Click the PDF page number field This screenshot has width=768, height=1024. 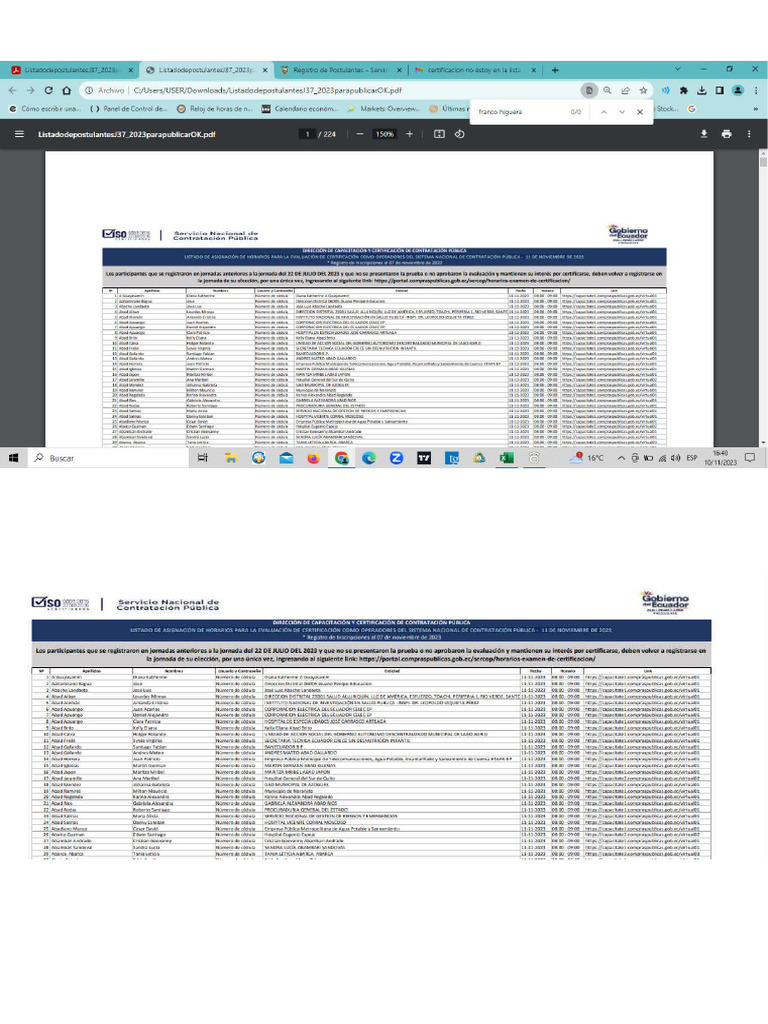coord(307,134)
